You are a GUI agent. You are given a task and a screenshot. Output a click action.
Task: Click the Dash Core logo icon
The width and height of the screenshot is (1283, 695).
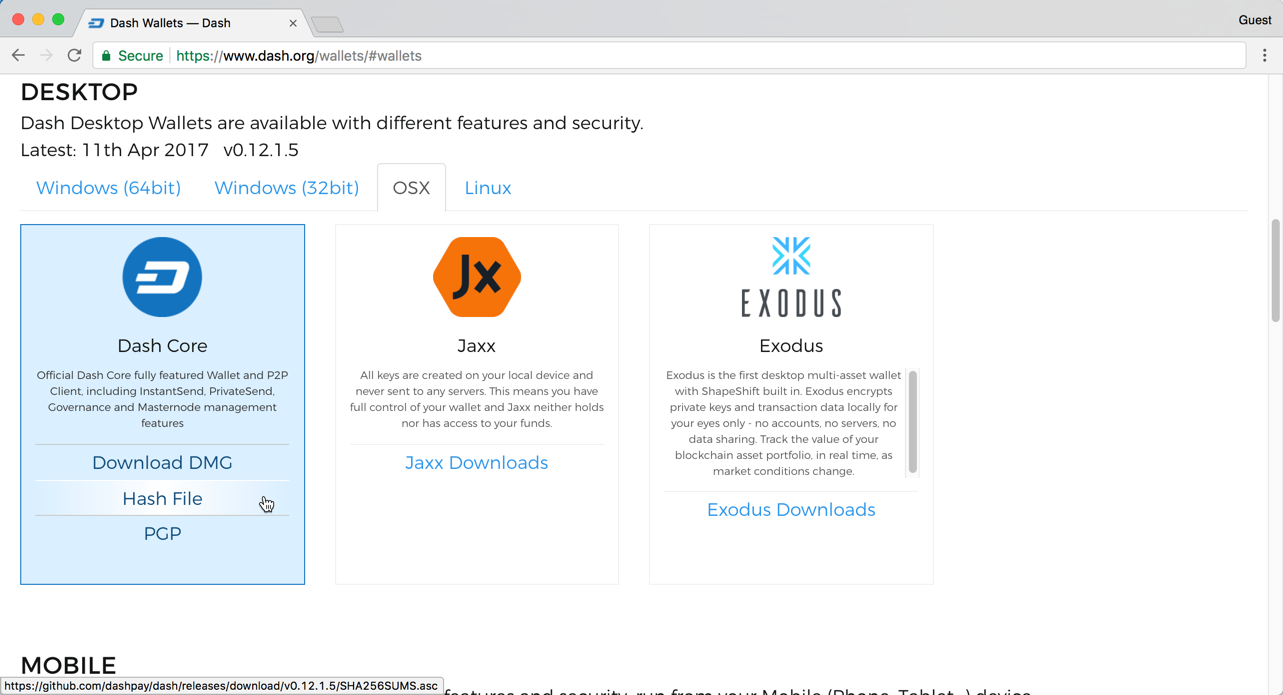pos(162,277)
